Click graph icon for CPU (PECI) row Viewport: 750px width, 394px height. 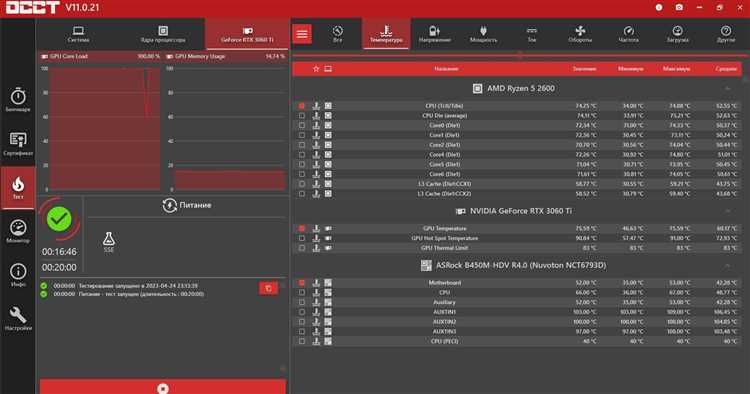[x=316, y=341]
